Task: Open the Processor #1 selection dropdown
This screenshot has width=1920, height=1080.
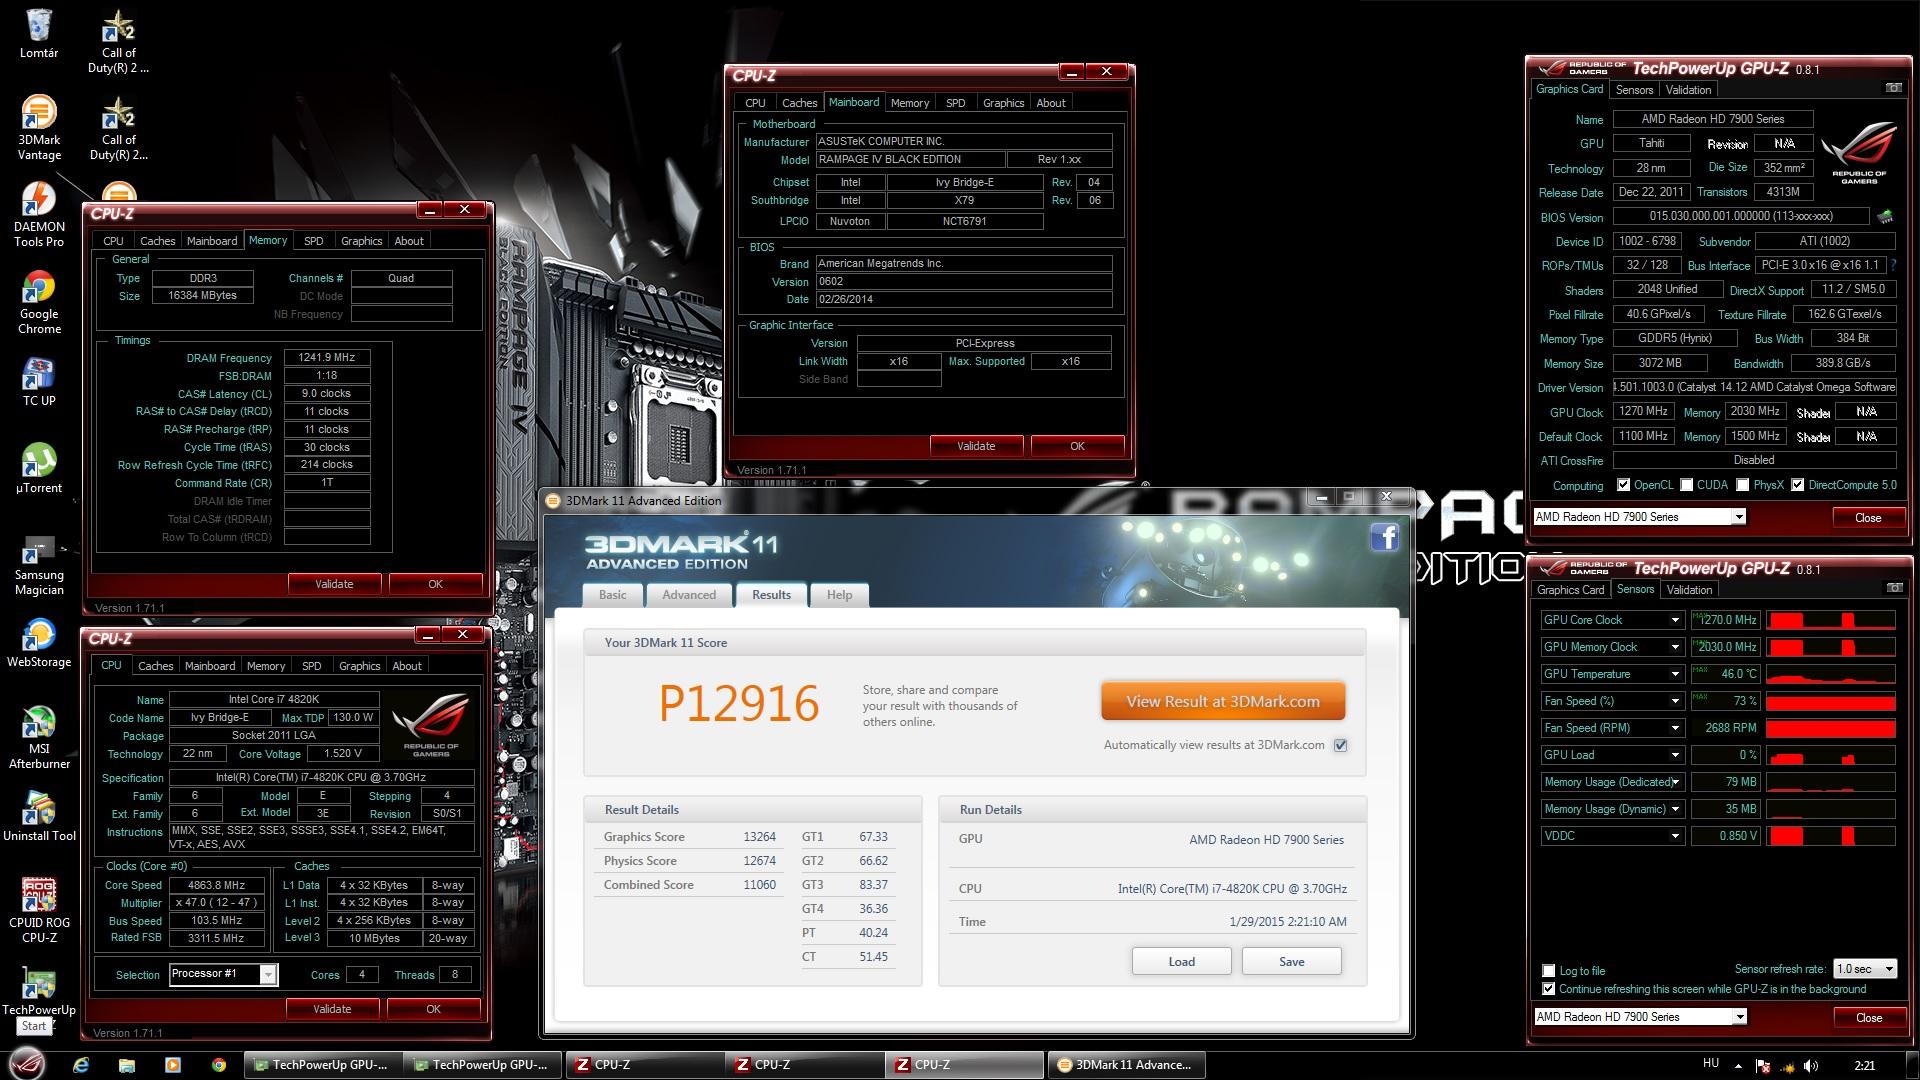Action: (x=268, y=975)
